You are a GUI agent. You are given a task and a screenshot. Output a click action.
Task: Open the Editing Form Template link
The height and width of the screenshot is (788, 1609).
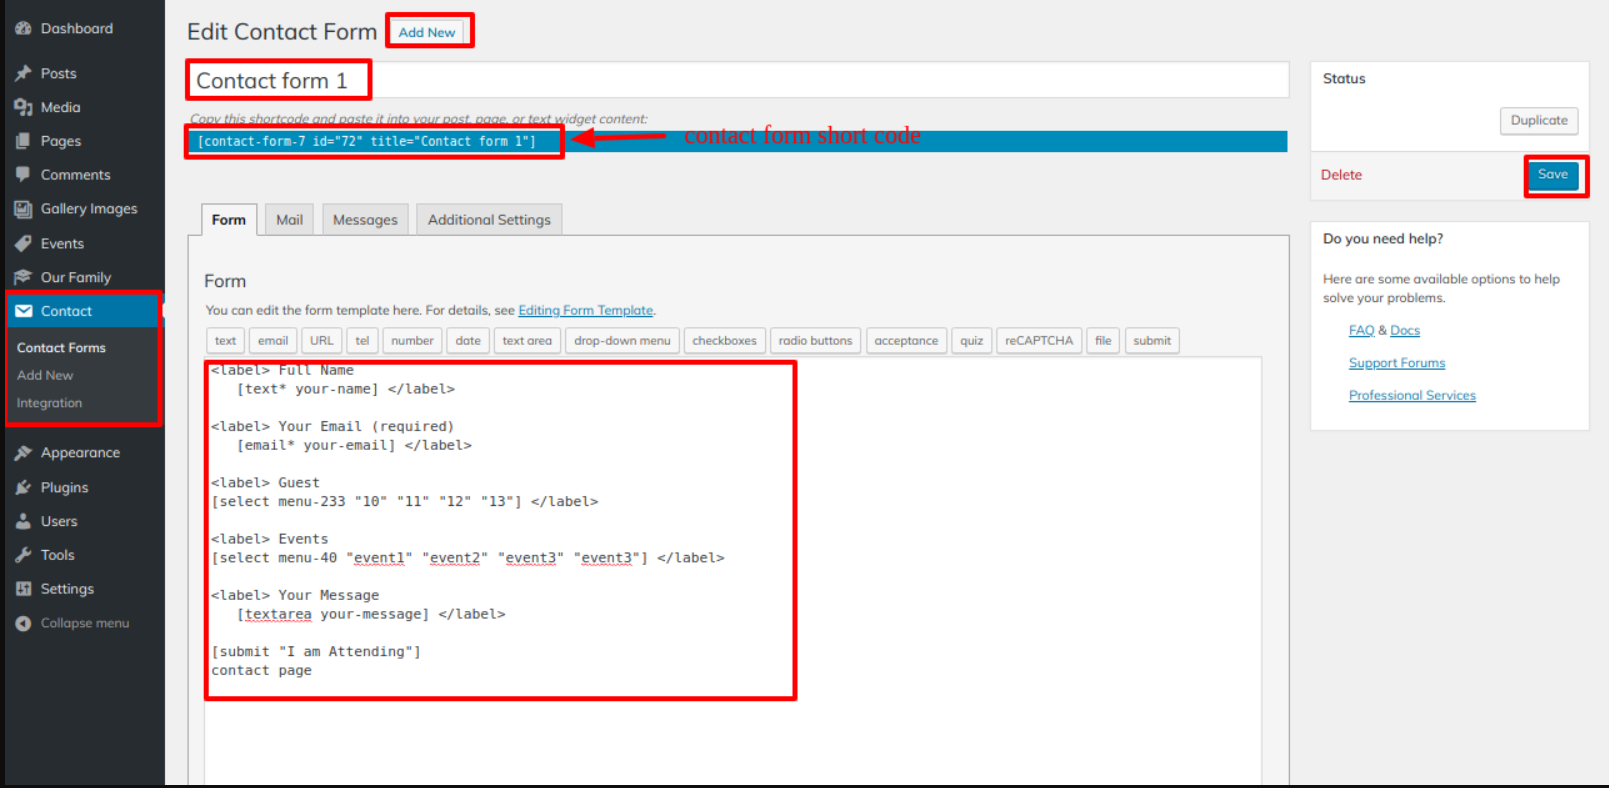pos(585,311)
